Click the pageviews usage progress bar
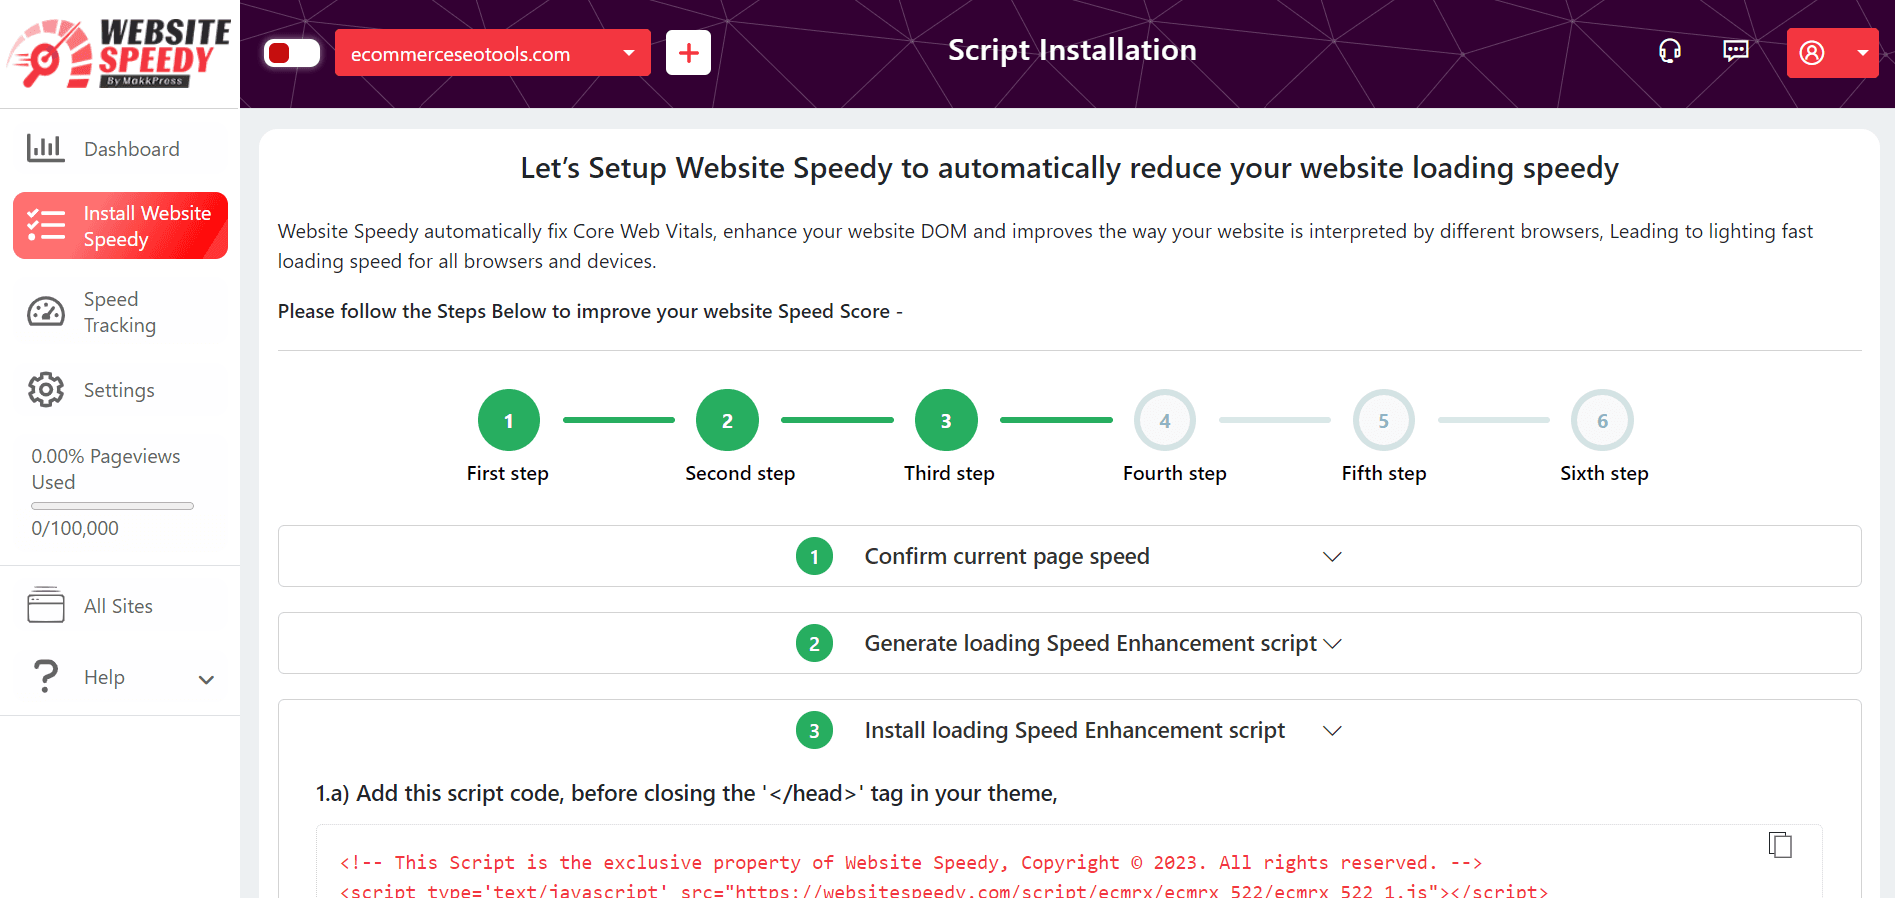The width and height of the screenshot is (1895, 898). click(112, 506)
